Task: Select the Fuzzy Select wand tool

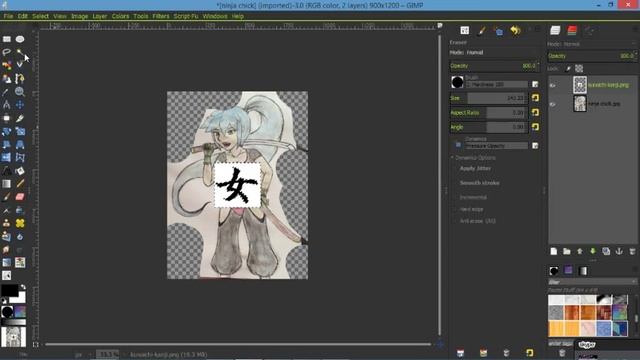Action: [x=20, y=52]
